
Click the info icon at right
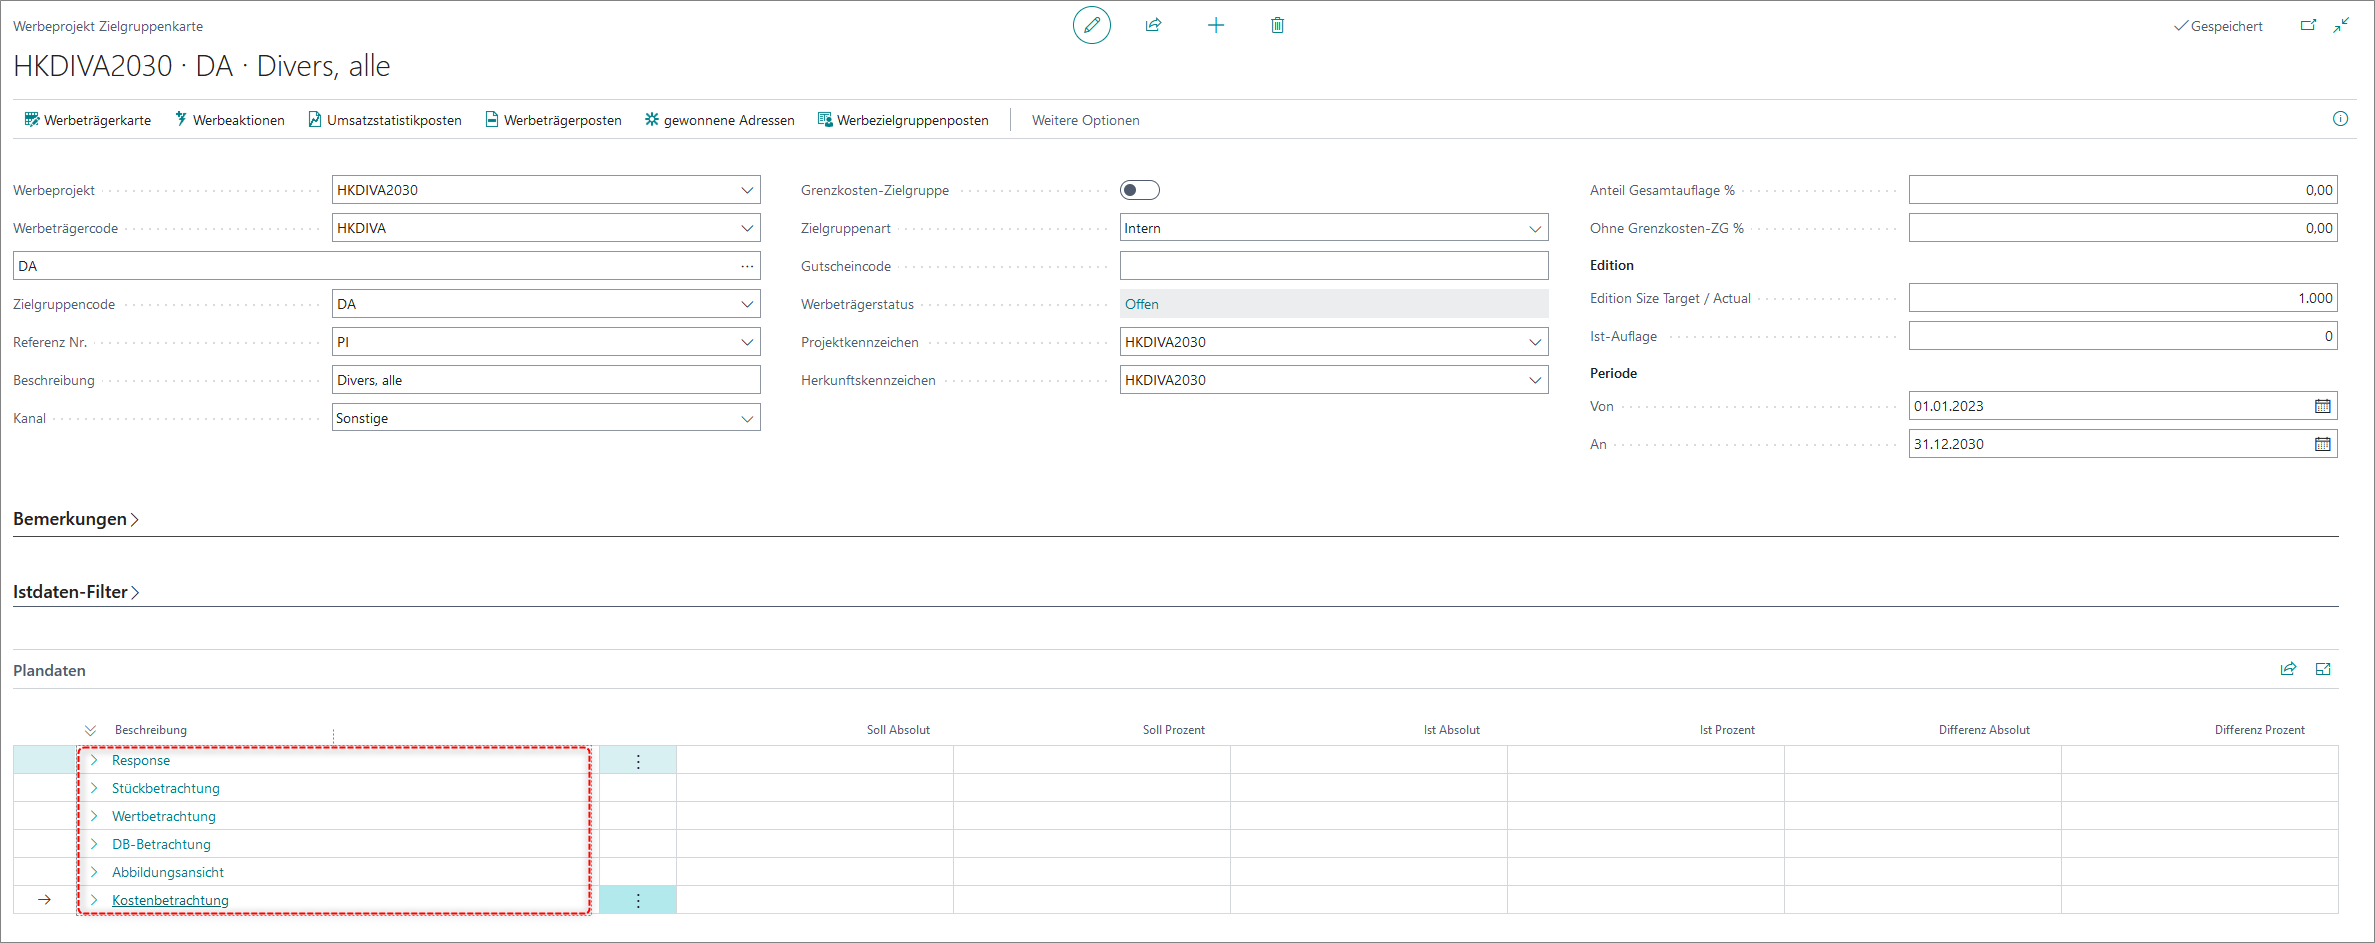click(2340, 119)
